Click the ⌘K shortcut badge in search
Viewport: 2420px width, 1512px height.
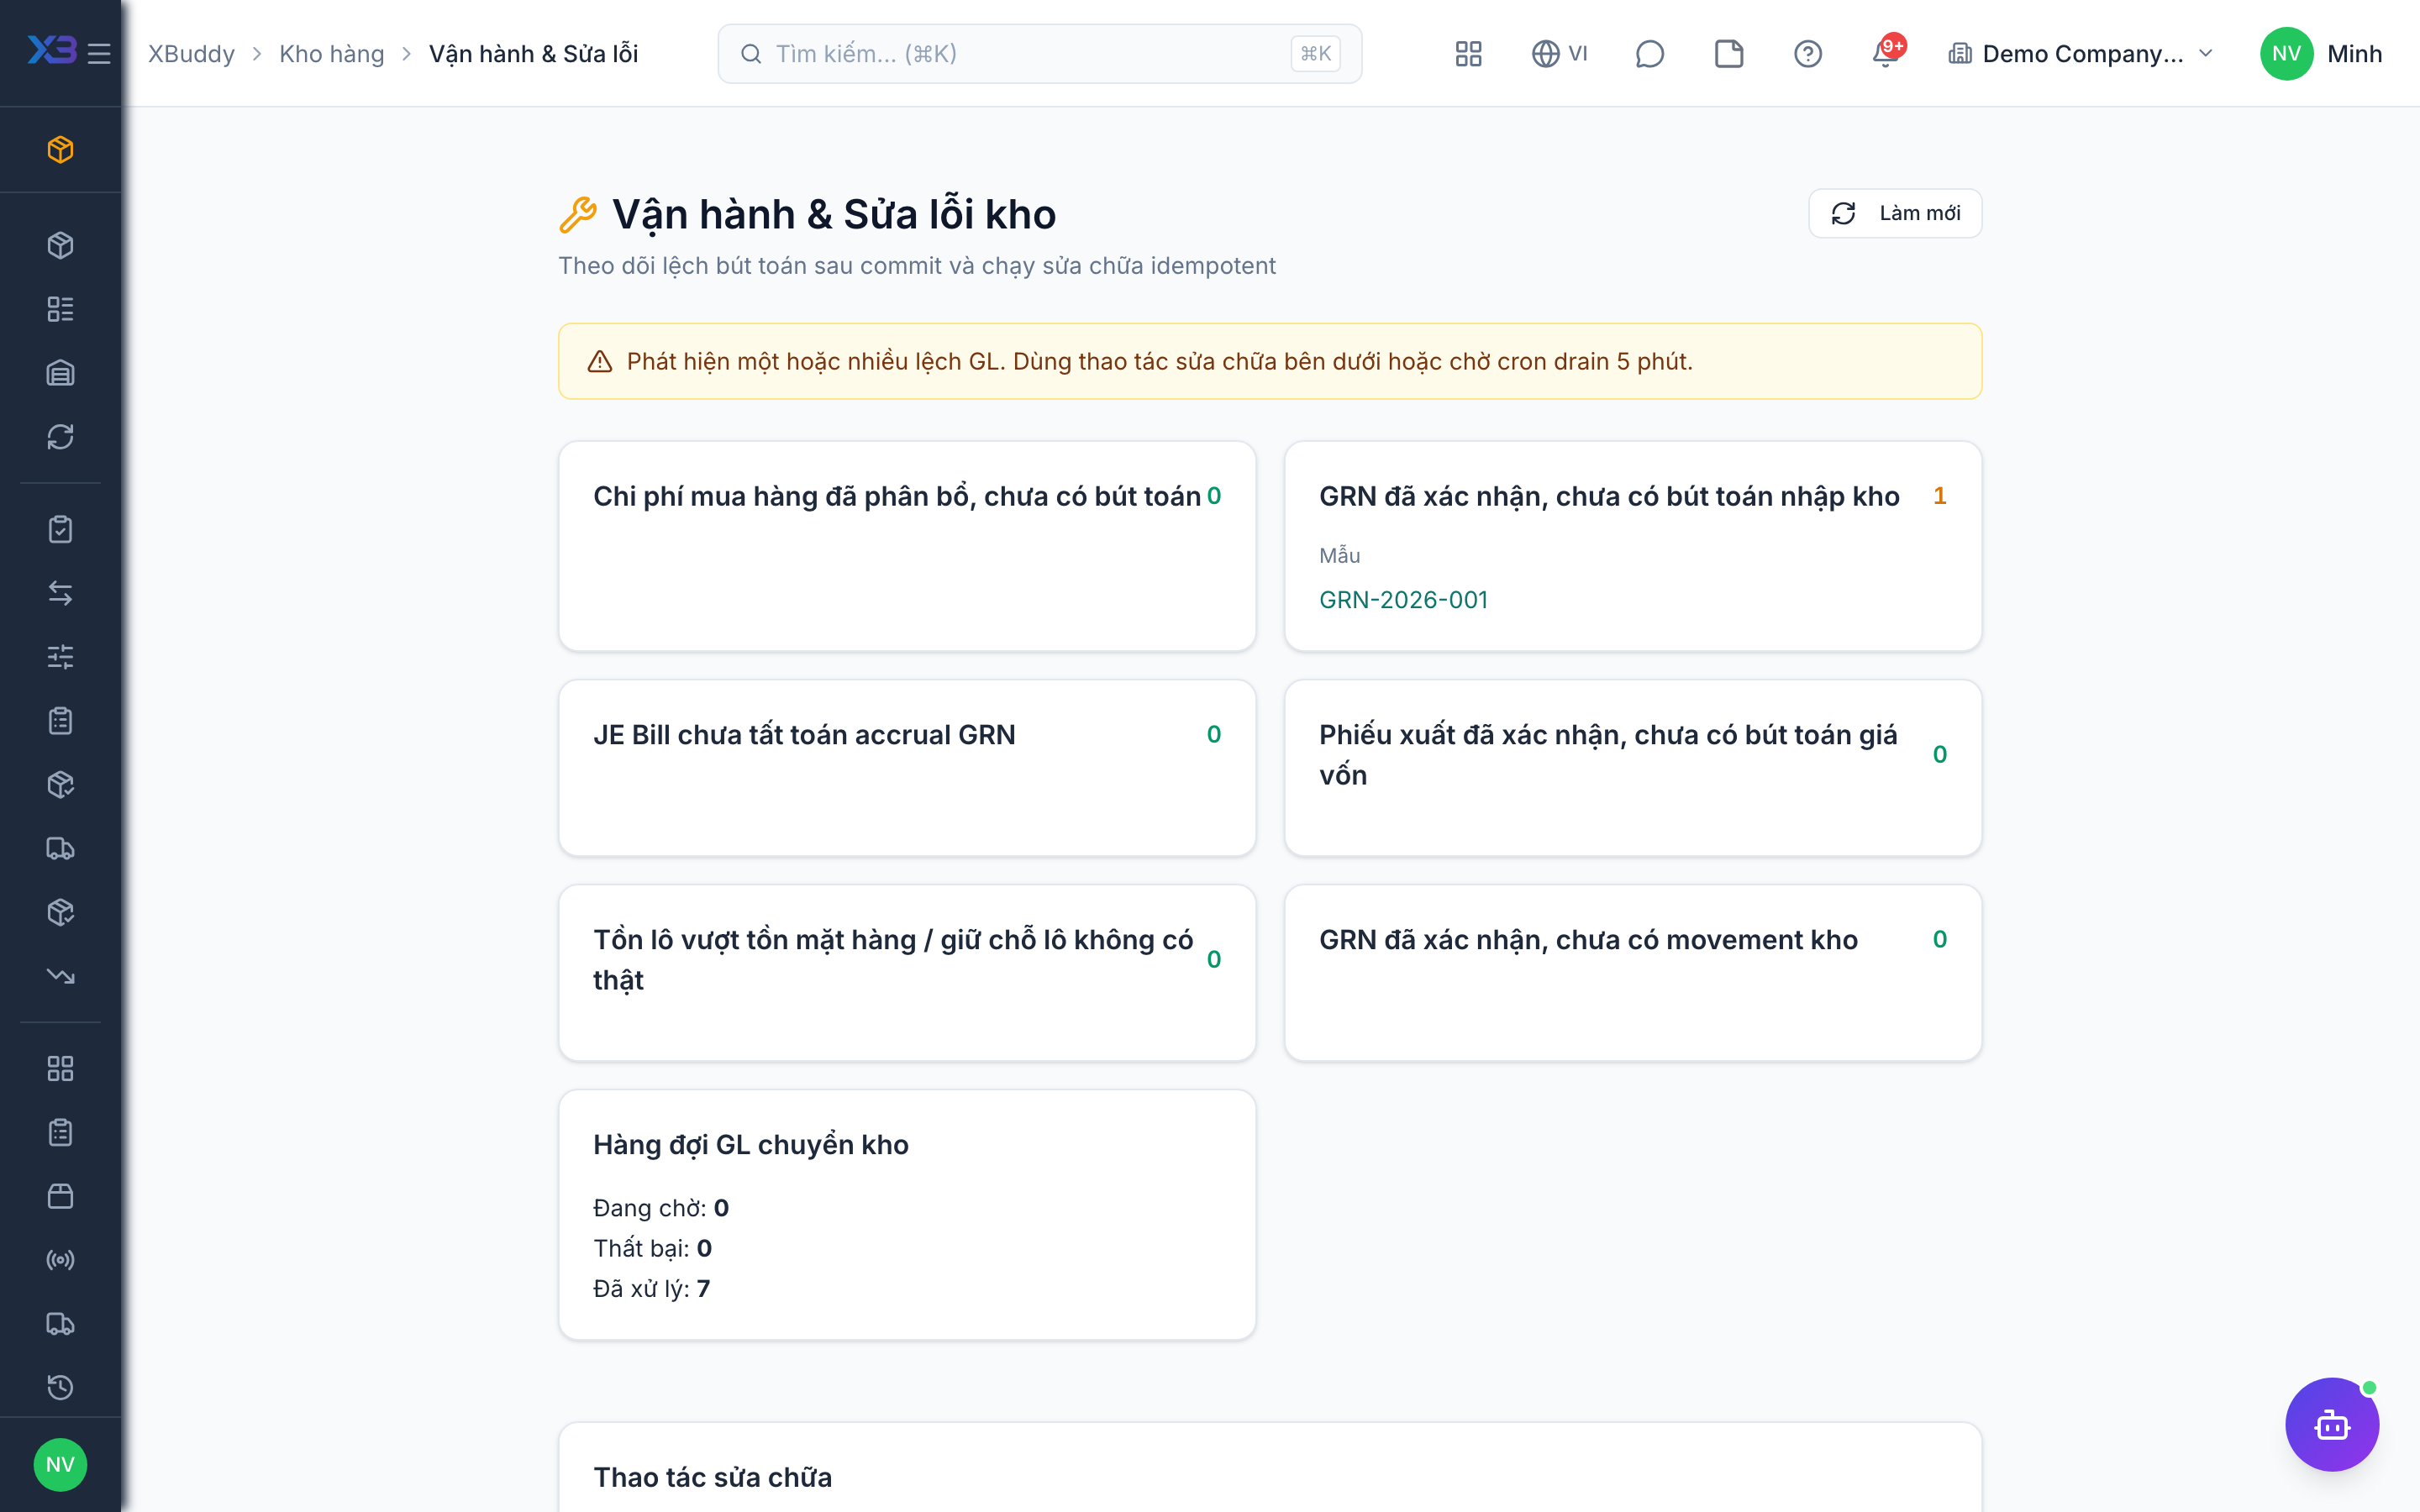pyautogui.click(x=1315, y=54)
